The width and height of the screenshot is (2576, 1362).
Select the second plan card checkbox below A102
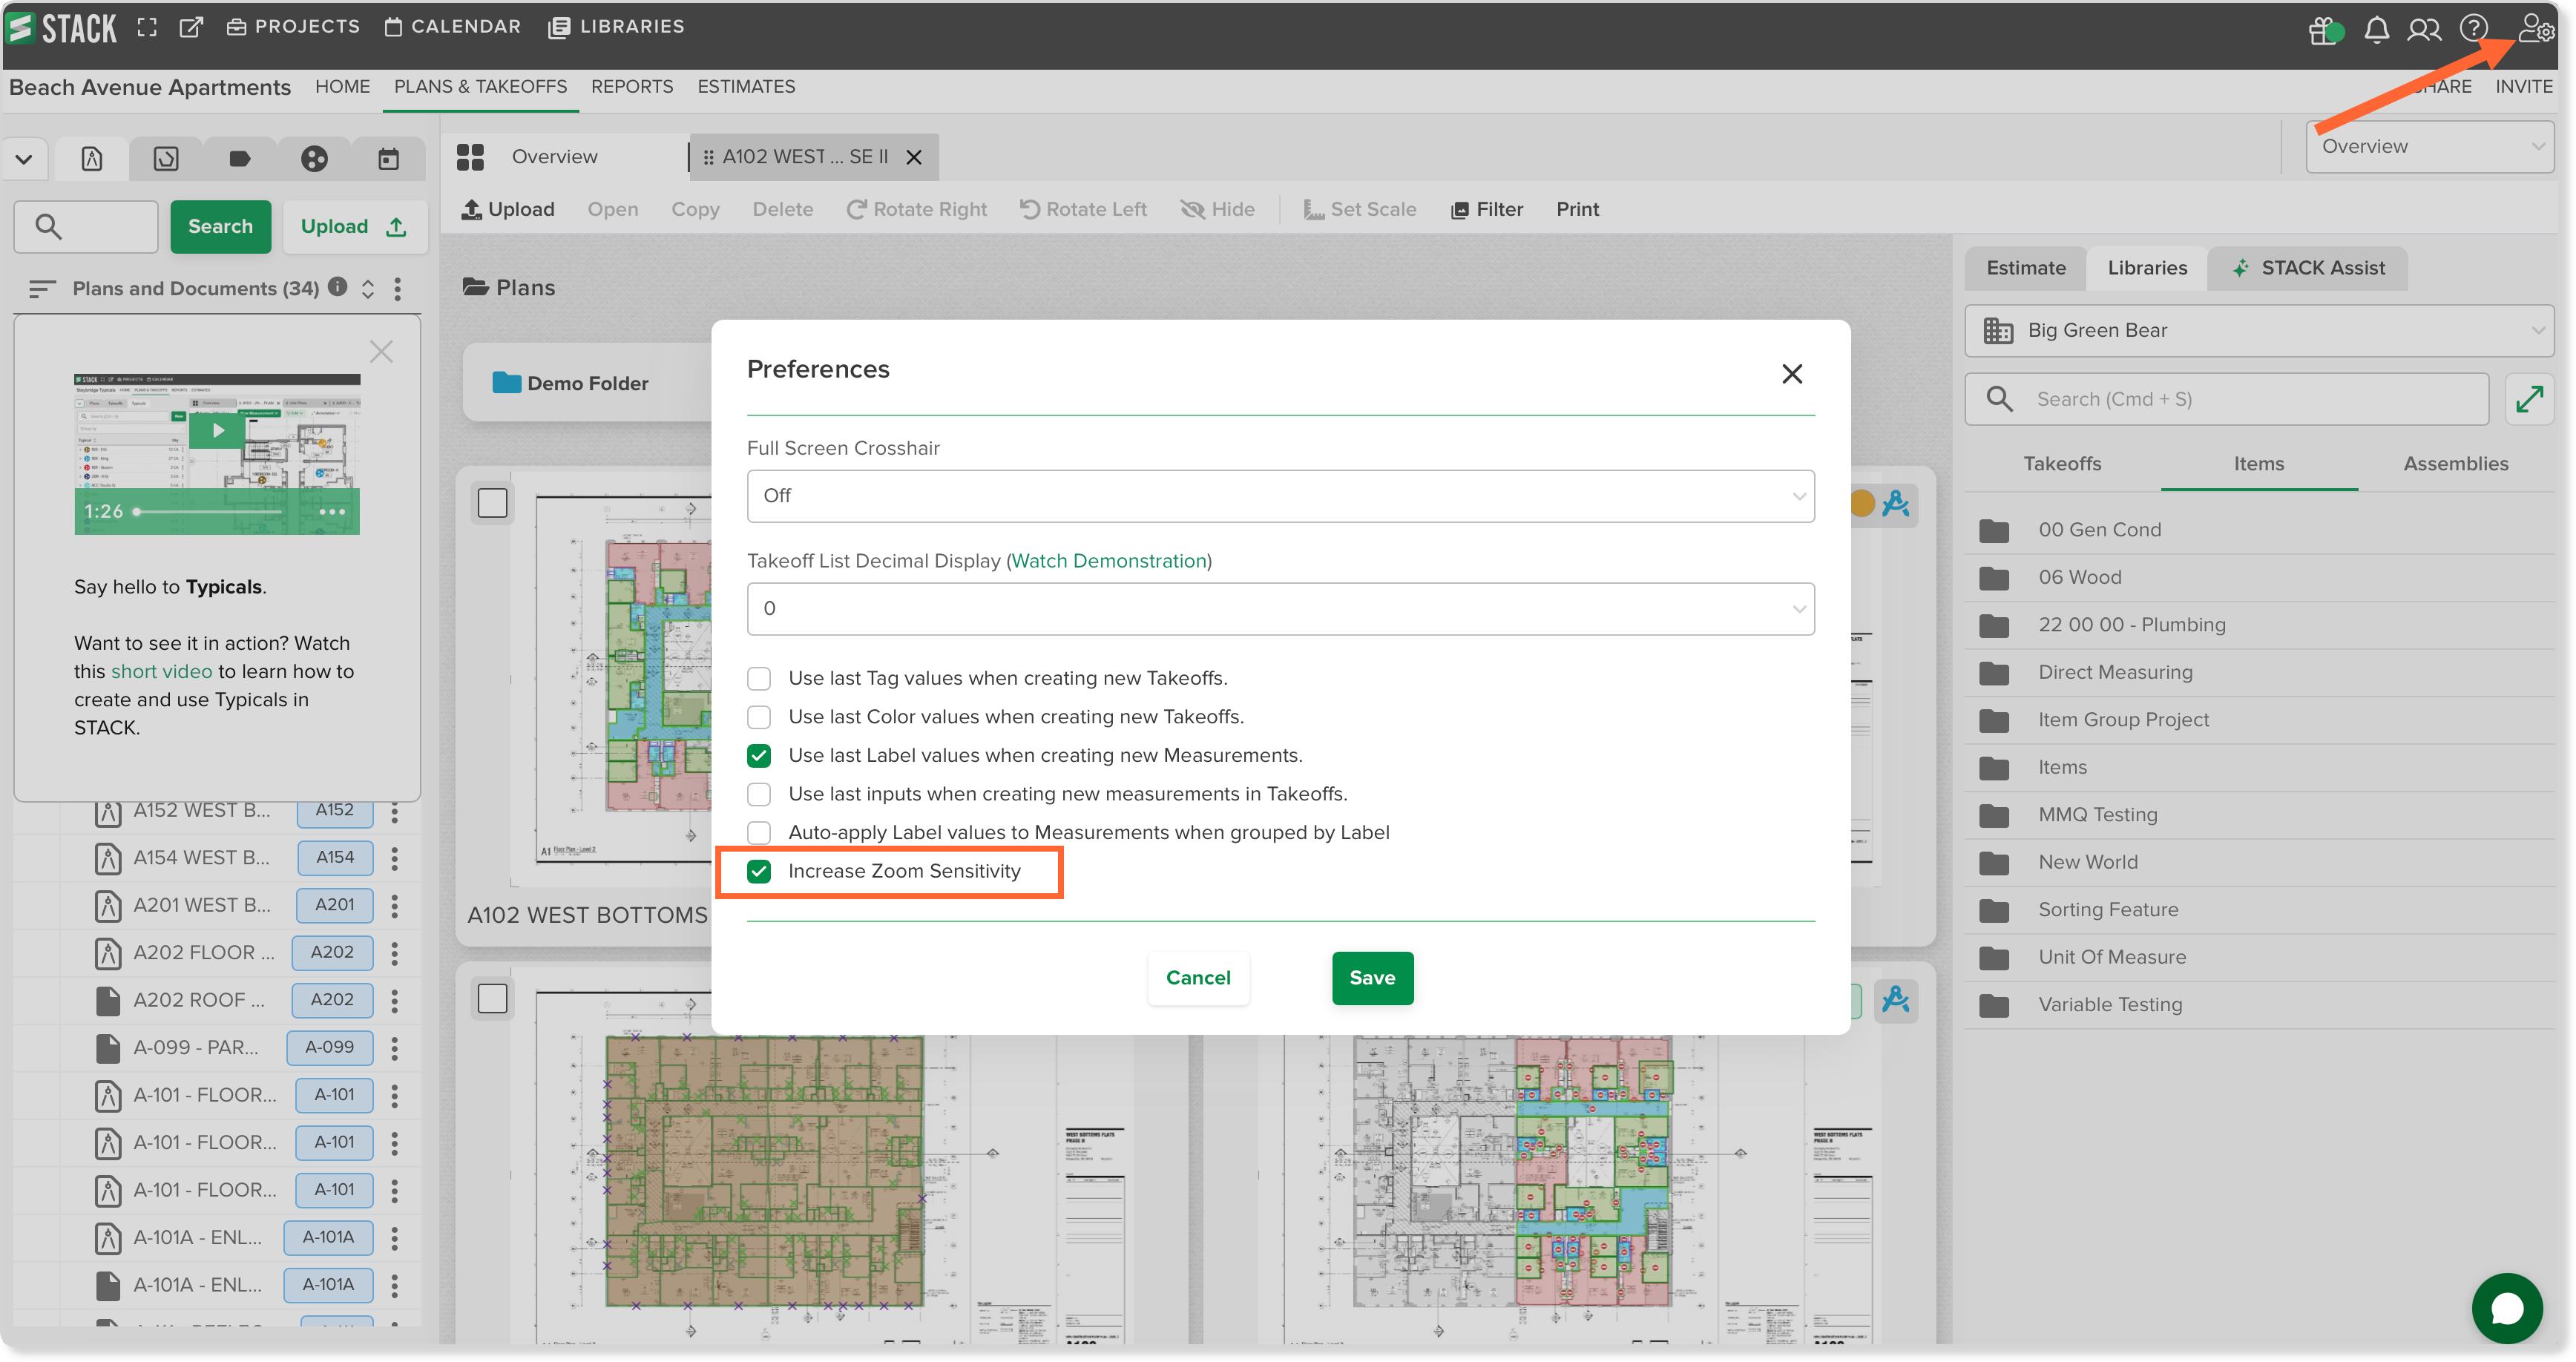(x=492, y=998)
